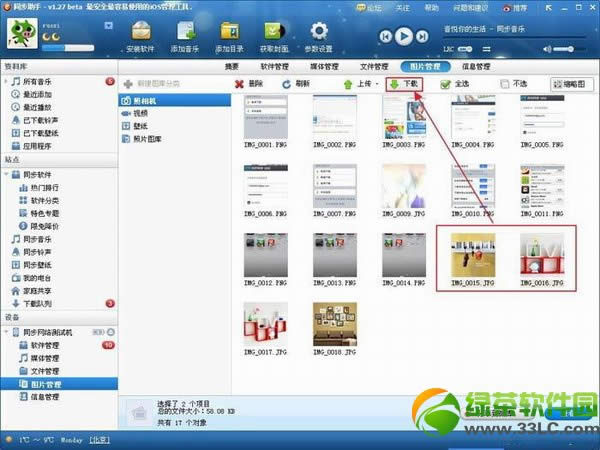Open 参数设置 settings gear
Image resolution: width=600 pixels, height=450 pixels.
[x=318, y=37]
